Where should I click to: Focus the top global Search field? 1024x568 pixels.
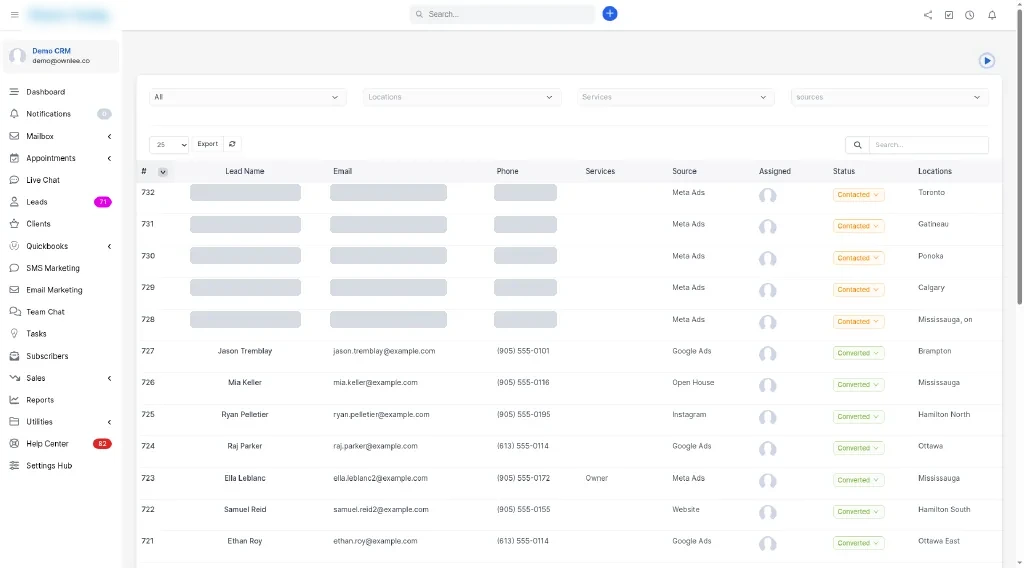click(502, 14)
